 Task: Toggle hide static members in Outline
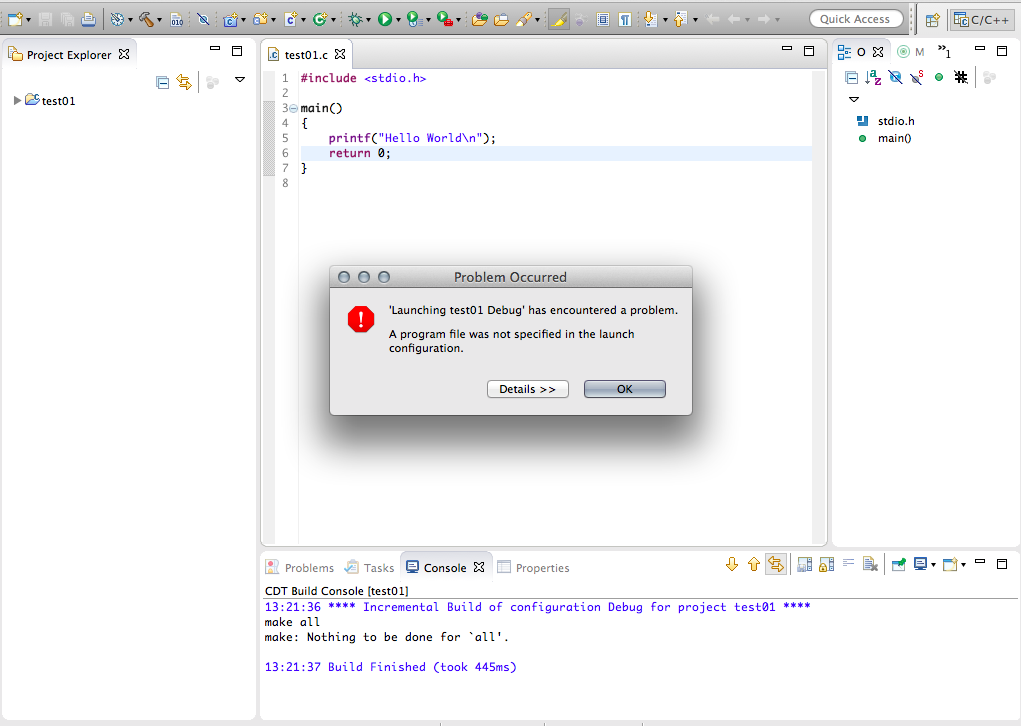(x=917, y=78)
